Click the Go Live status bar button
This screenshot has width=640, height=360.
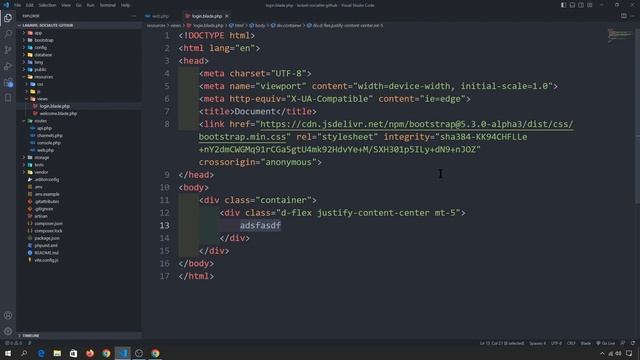pyautogui.click(x=606, y=343)
